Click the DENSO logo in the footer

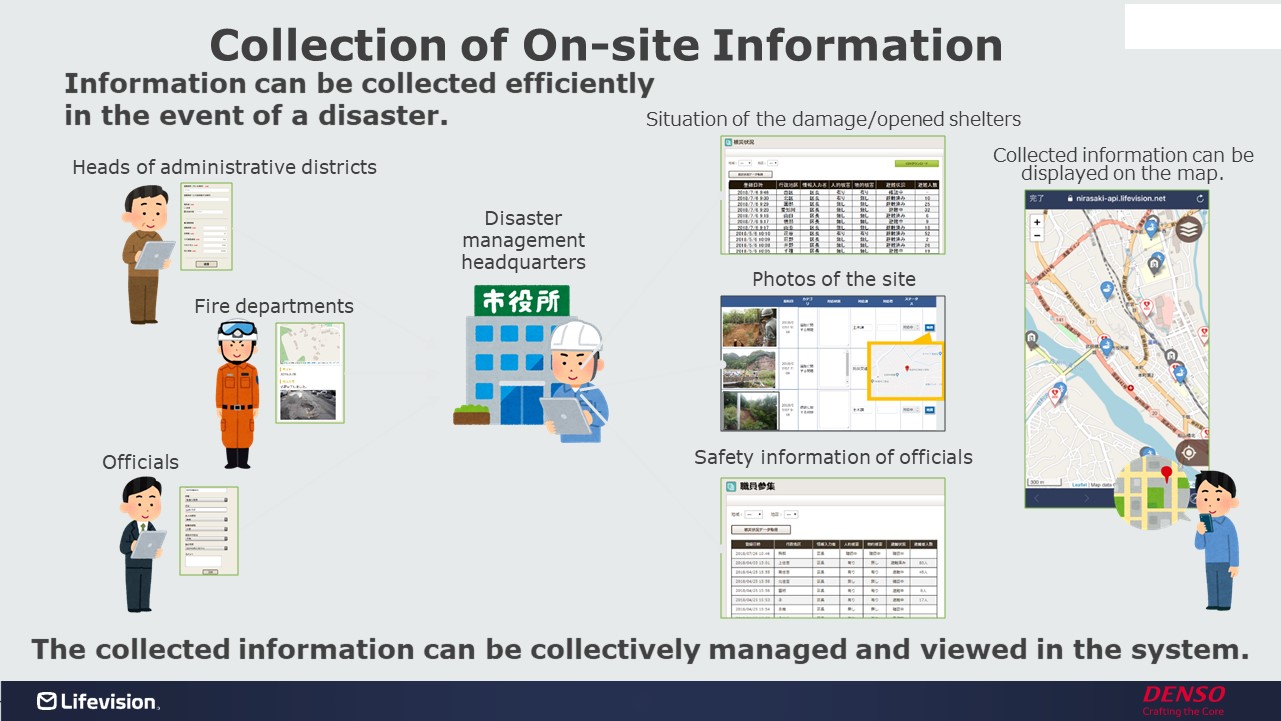click(1183, 695)
